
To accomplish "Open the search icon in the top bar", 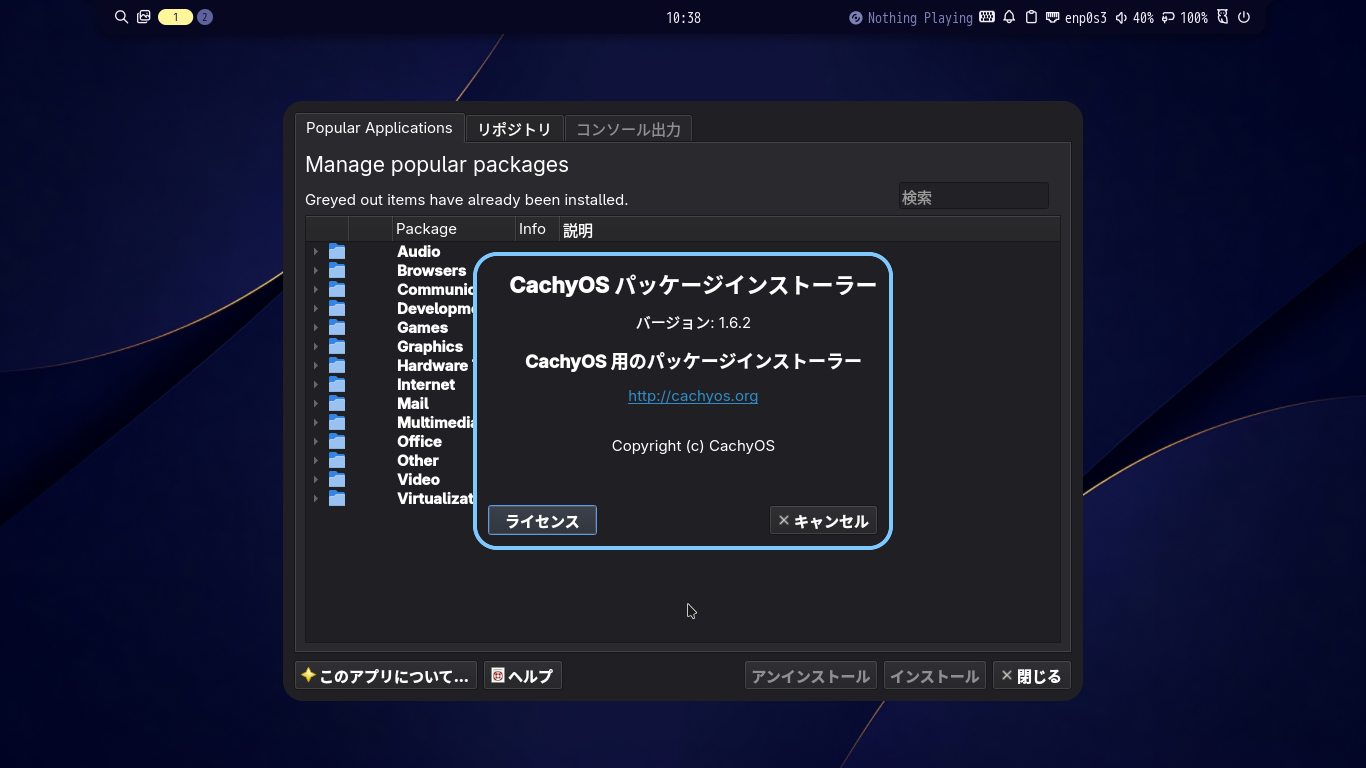I will 122,17.
